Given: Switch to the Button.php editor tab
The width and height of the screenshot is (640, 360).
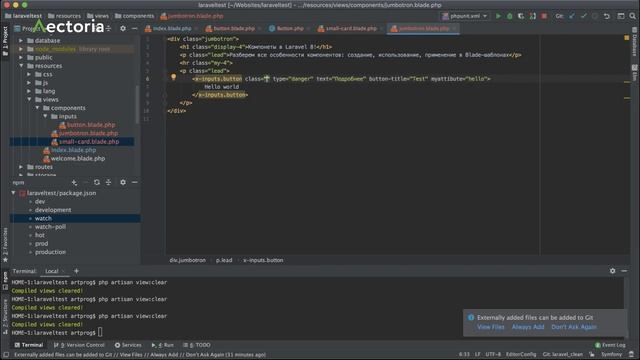Looking at the screenshot, I should pos(290,28).
